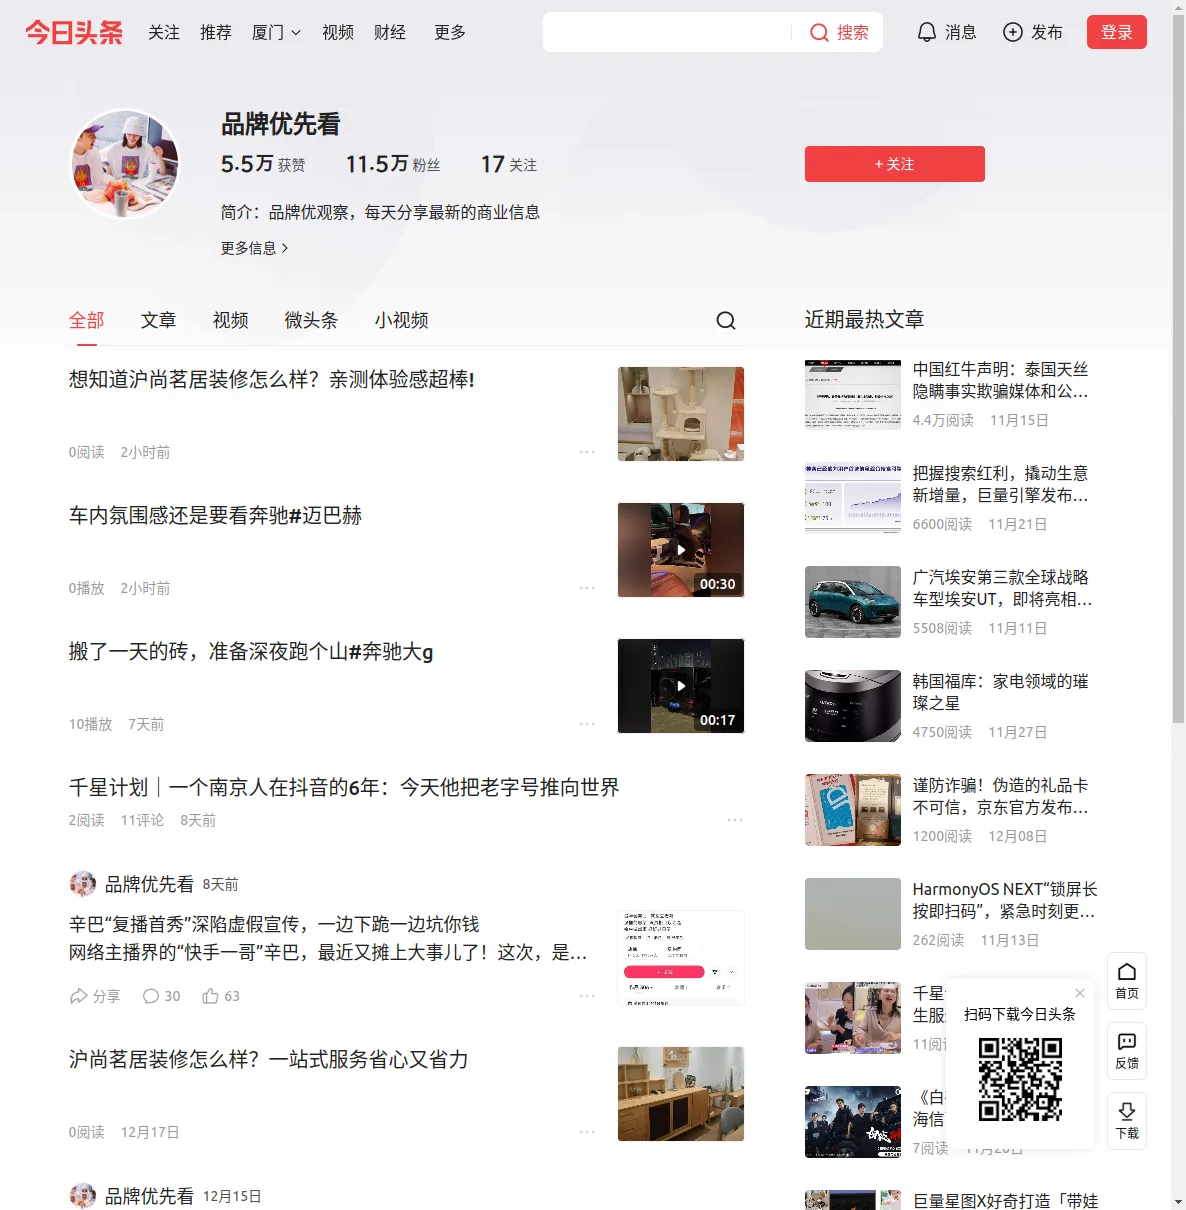This screenshot has width=1186, height=1210.
Task: Open hot article 广汽埃安第三款全球战略车型
Action: 1002,588
